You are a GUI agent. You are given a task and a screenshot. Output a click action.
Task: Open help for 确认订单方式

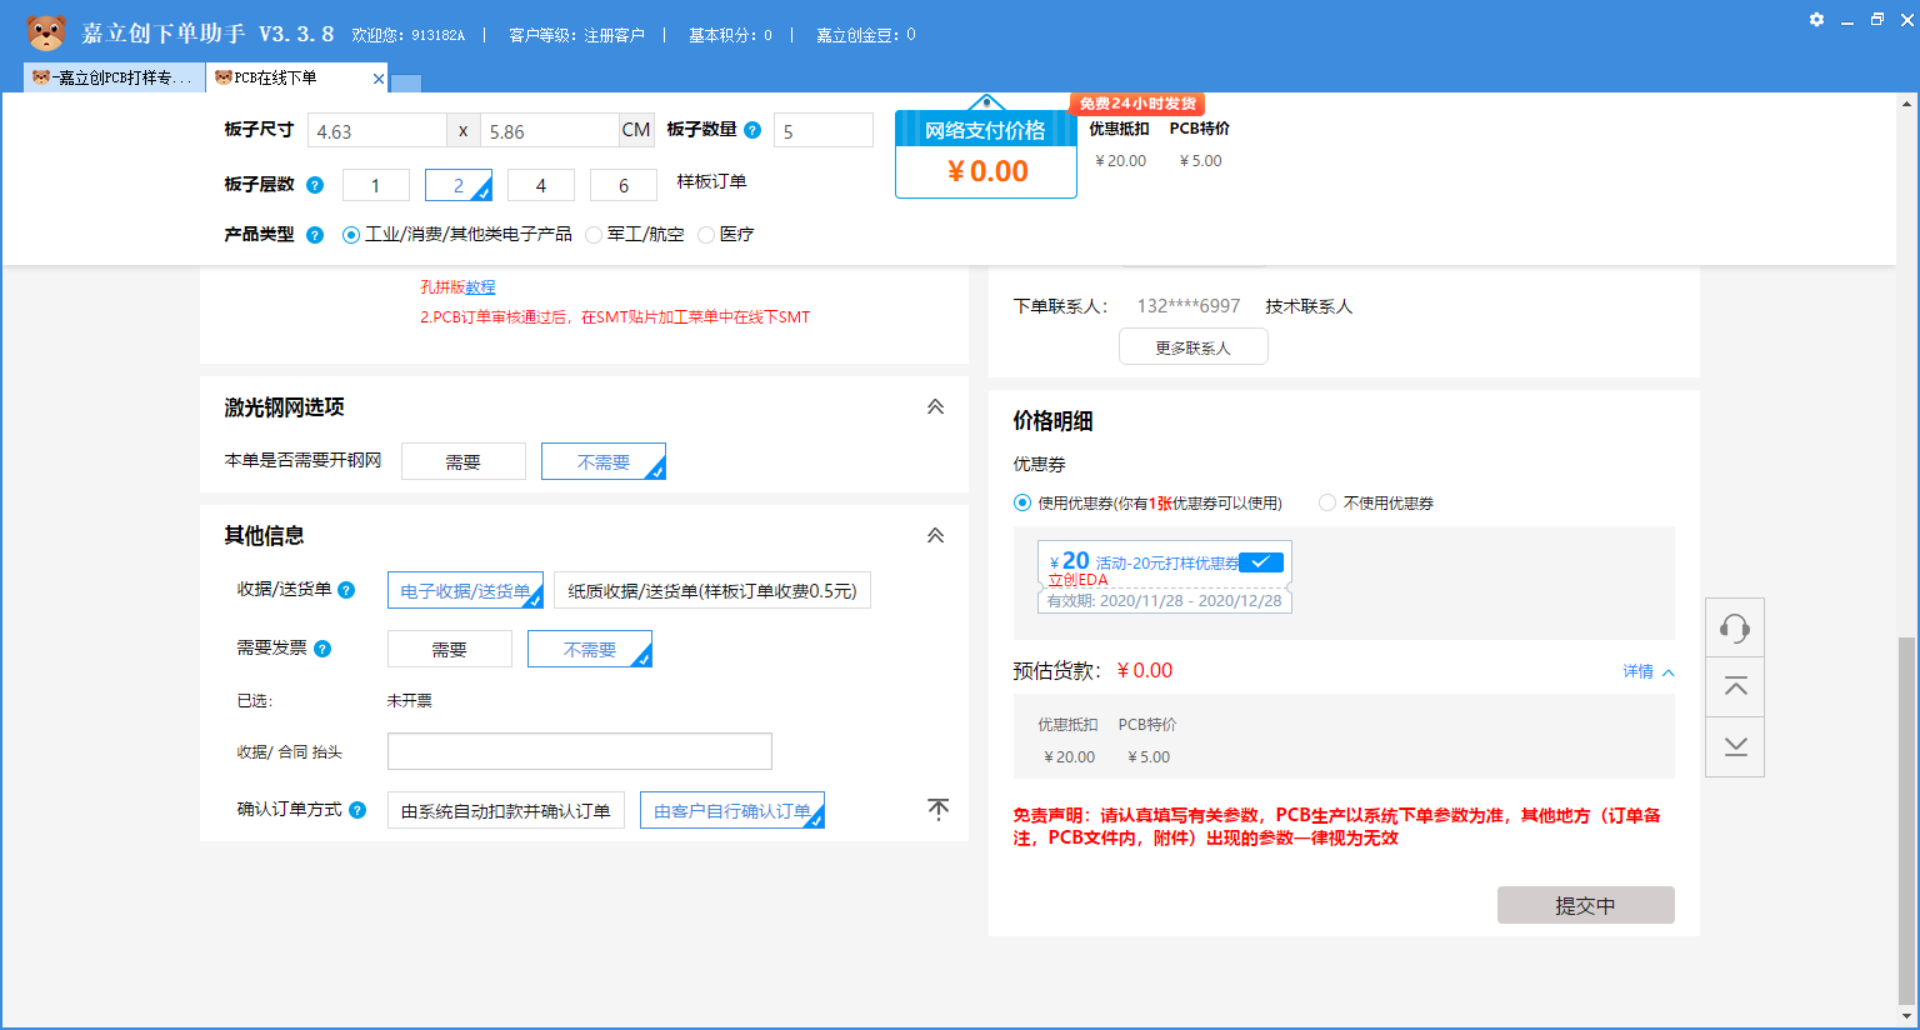pos(357,810)
